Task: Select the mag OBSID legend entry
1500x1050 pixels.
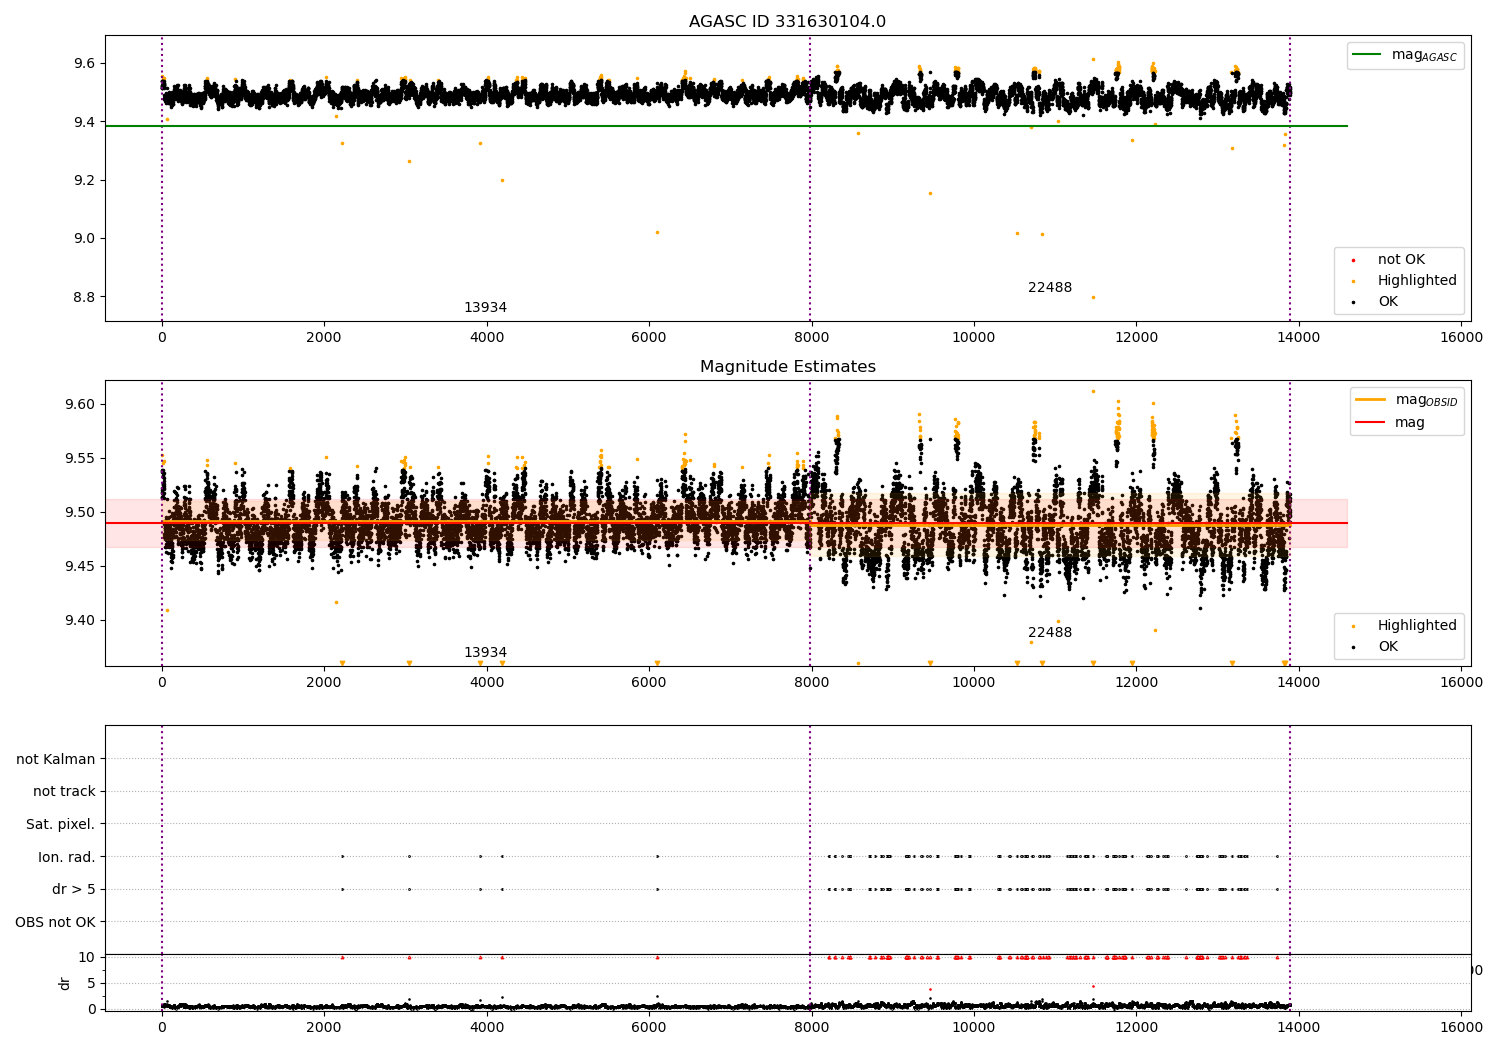Action: point(1407,400)
